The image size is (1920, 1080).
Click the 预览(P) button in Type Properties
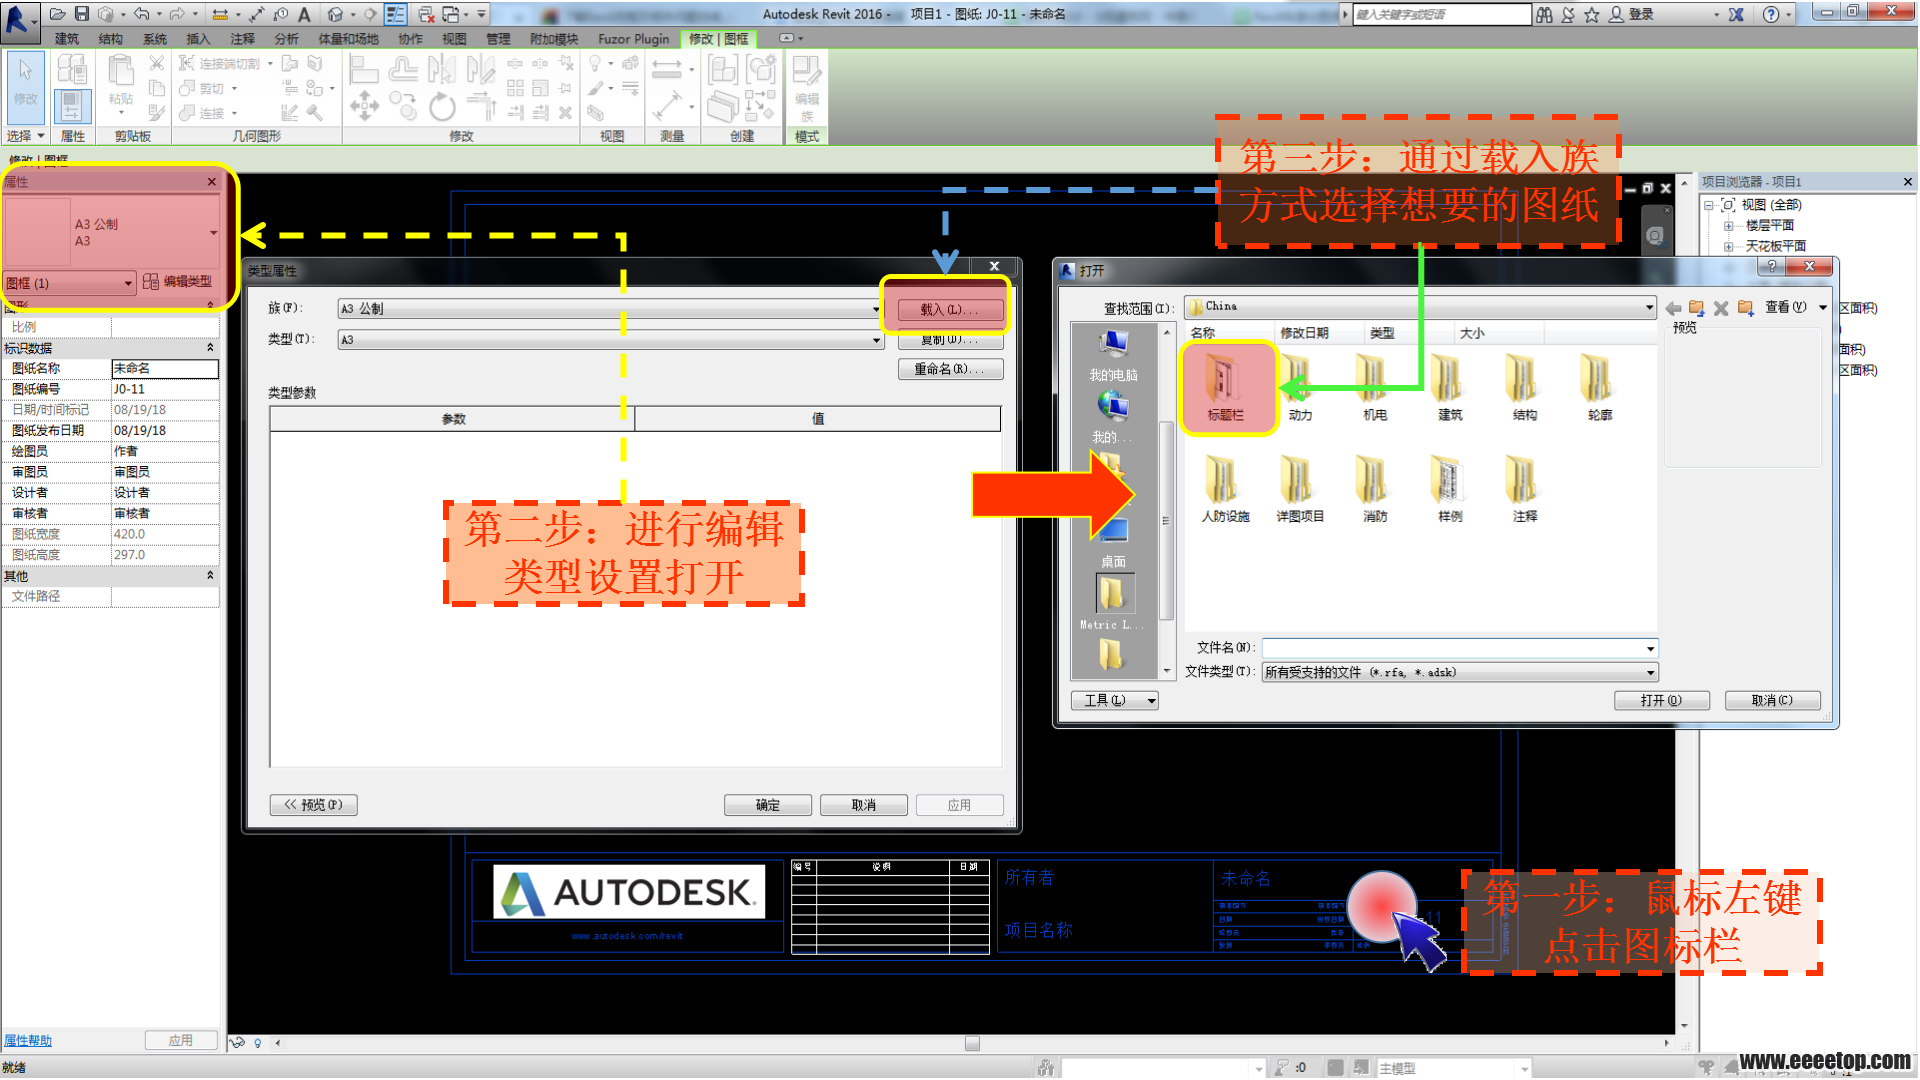pos(313,804)
